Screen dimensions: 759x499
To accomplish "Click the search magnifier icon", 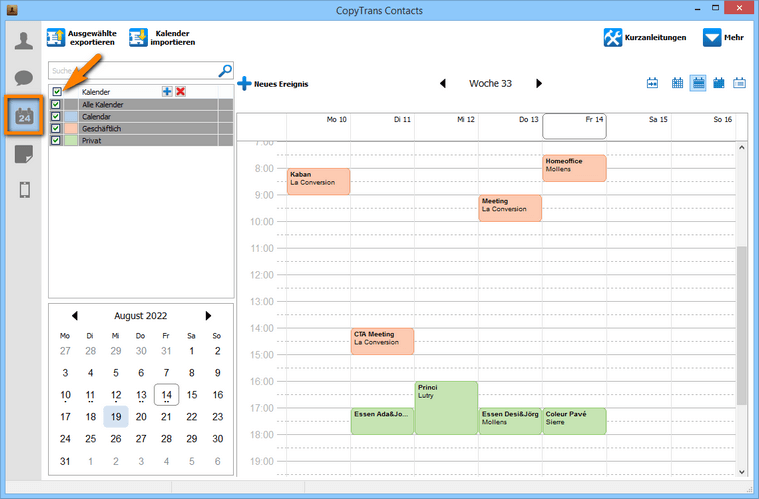I will coord(225,71).
